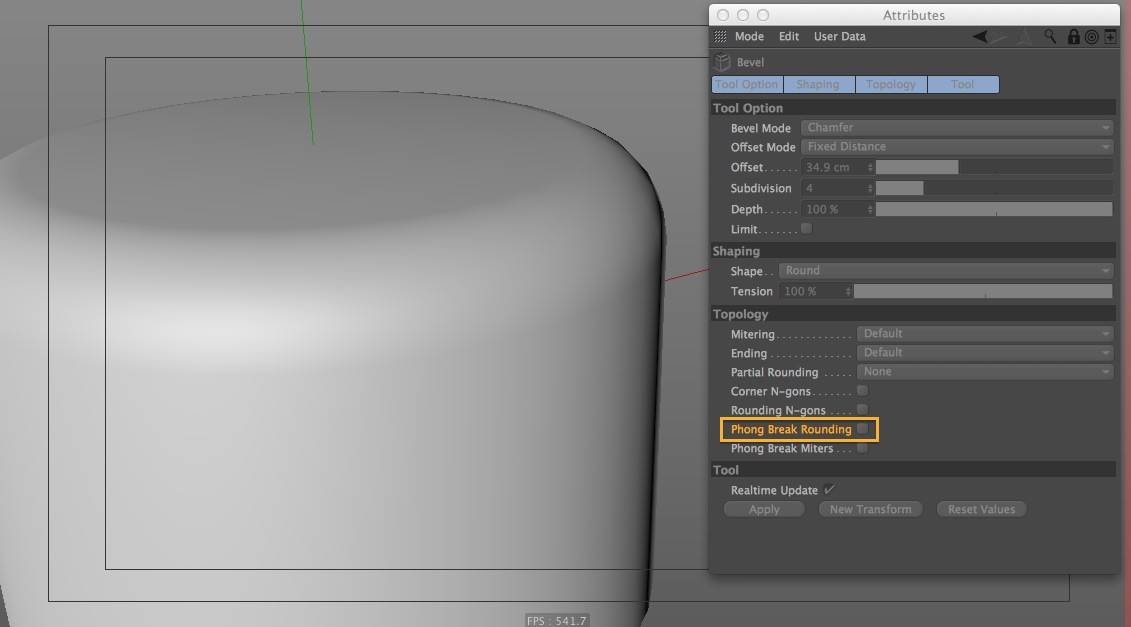Click the Depth field stepper arrows
Viewport: 1131px width, 627px height.
(x=870, y=209)
